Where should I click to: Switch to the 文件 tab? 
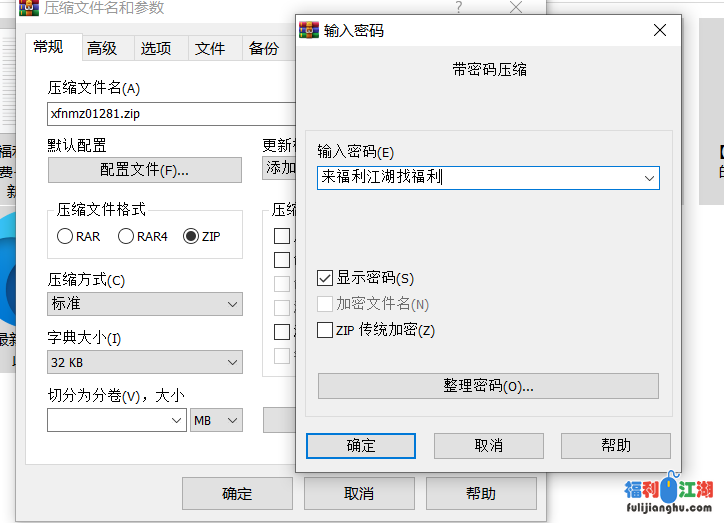[x=210, y=48]
